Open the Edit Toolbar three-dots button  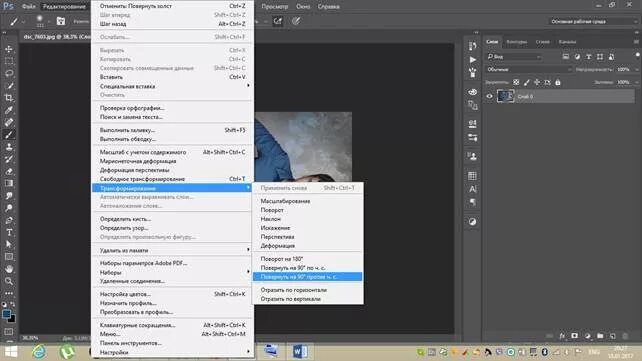coord(9,293)
